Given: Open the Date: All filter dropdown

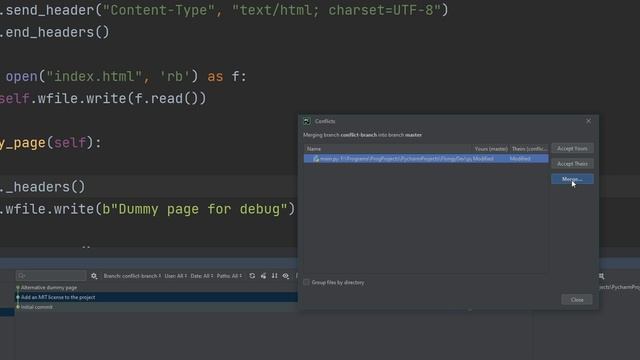Looking at the screenshot, I should 202,276.
